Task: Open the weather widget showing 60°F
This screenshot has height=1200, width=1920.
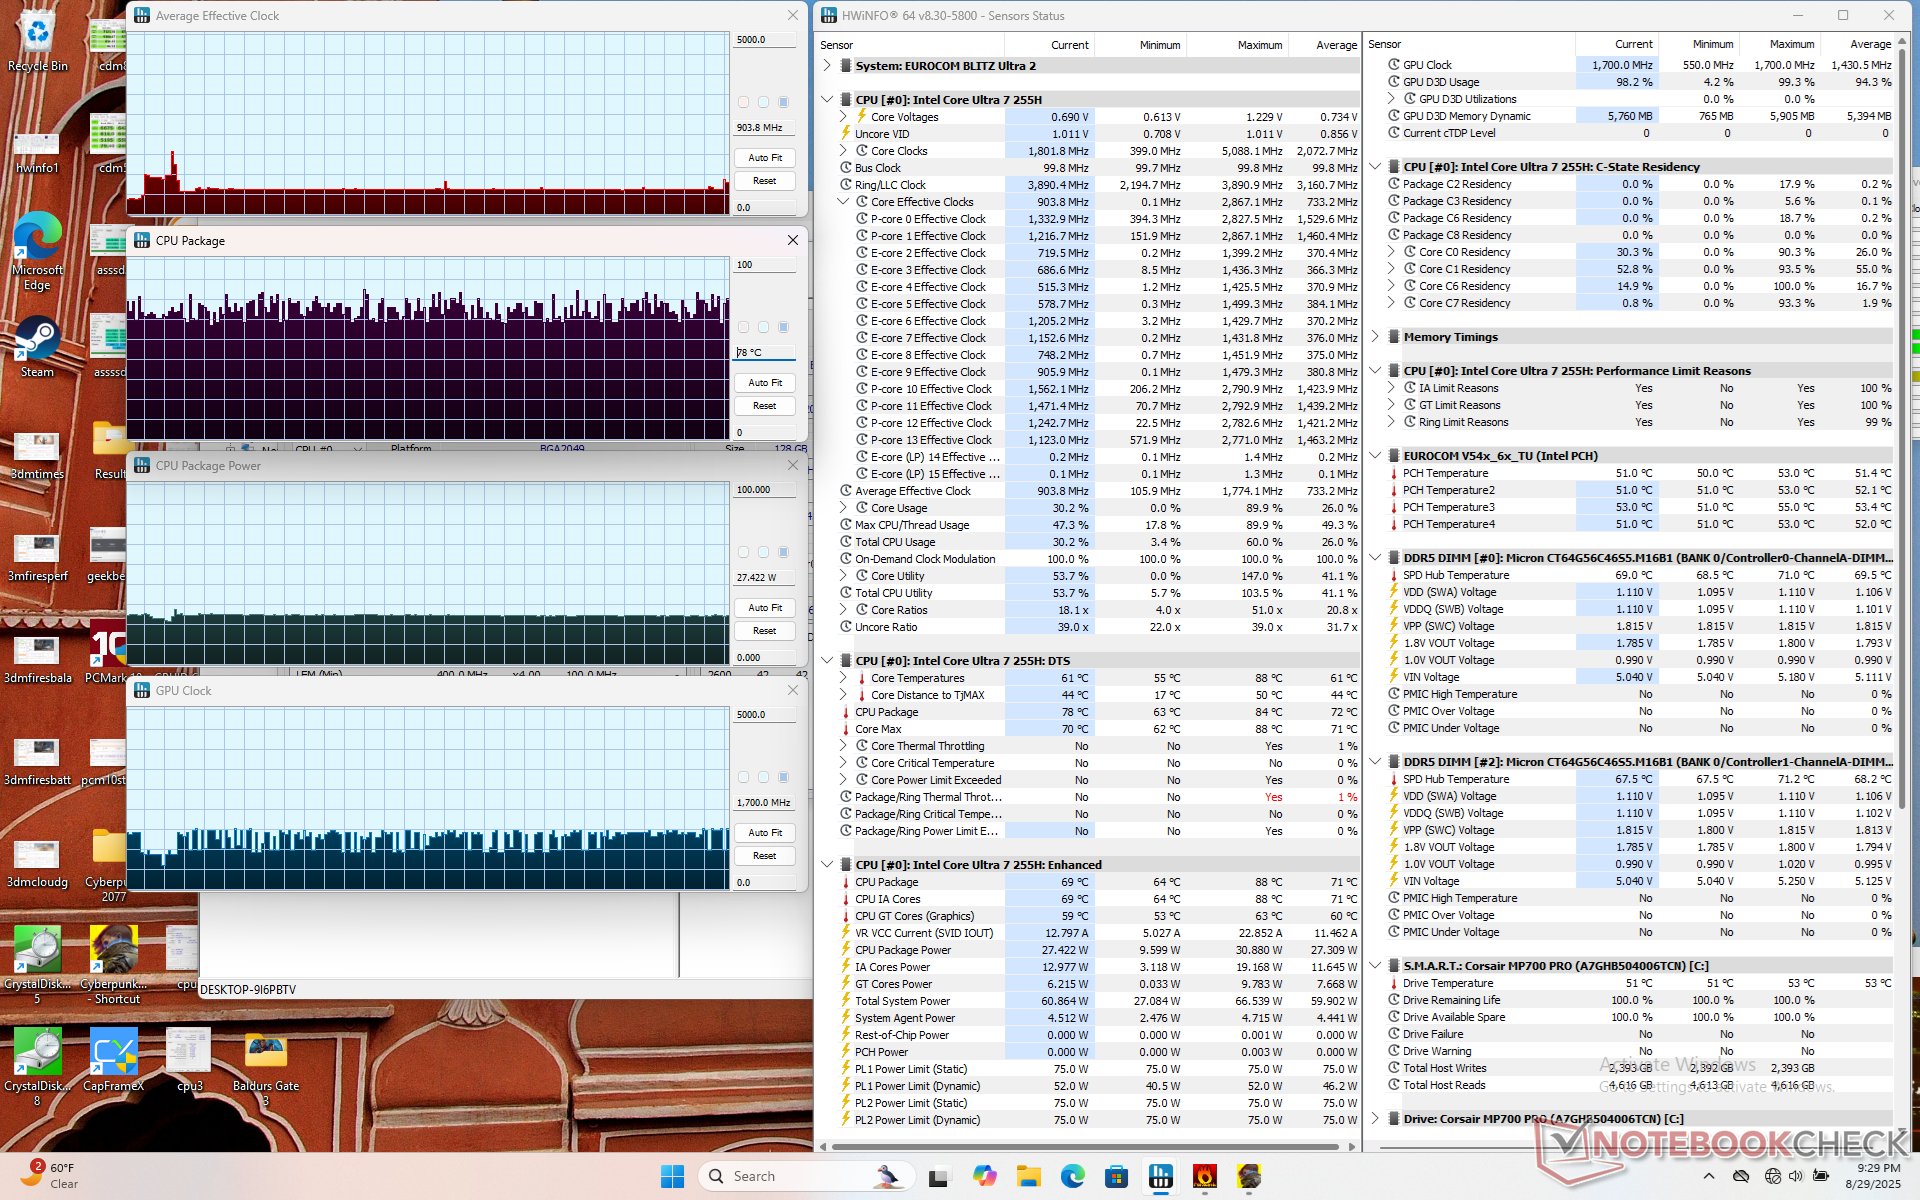Action: pyautogui.click(x=50, y=1175)
